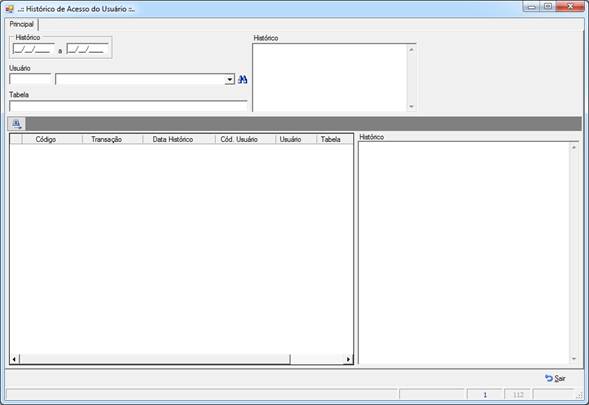Click the upper Histórico text area
Image resolution: width=589 pixels, height=405 pixels.
coord(330,78)
